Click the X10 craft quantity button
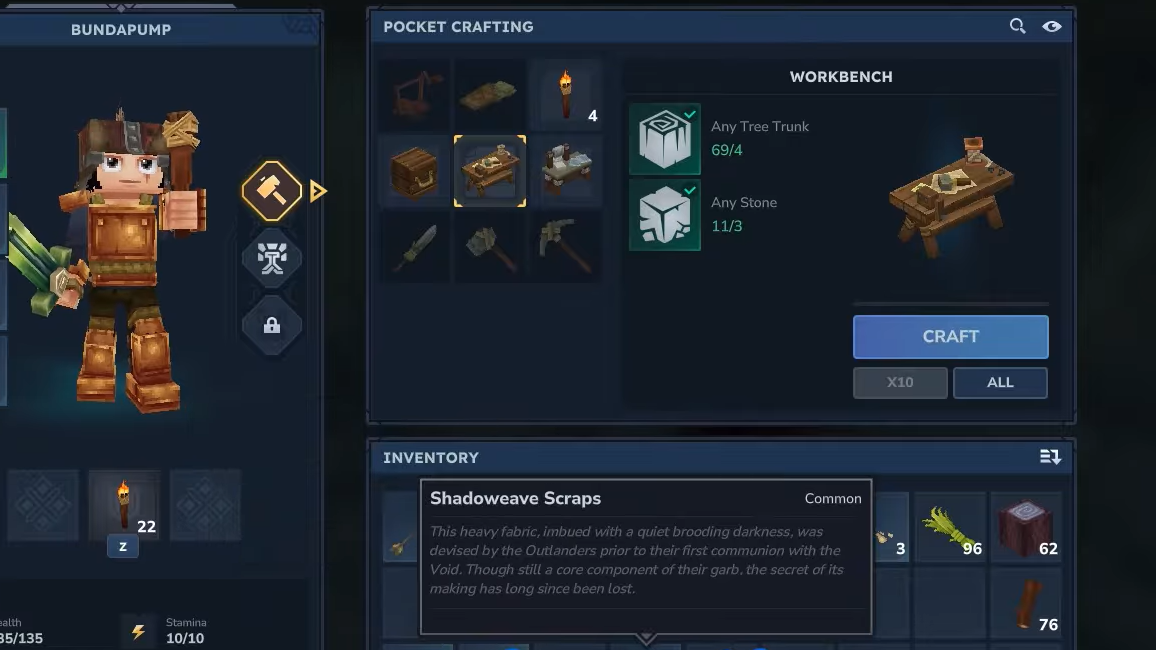 tap(900, 382)
